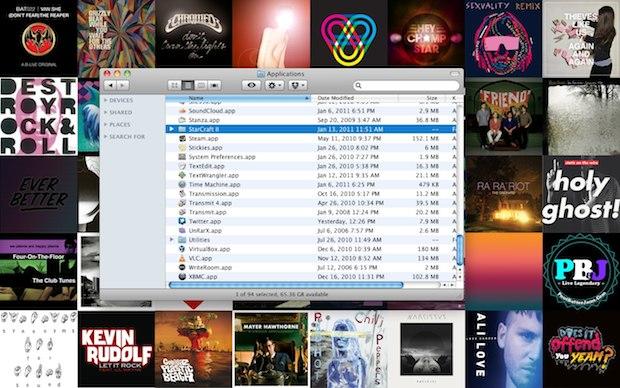Select the VirtualBox.app icon
The width and height of the screenshot is (620, 388).
(182, 249)
